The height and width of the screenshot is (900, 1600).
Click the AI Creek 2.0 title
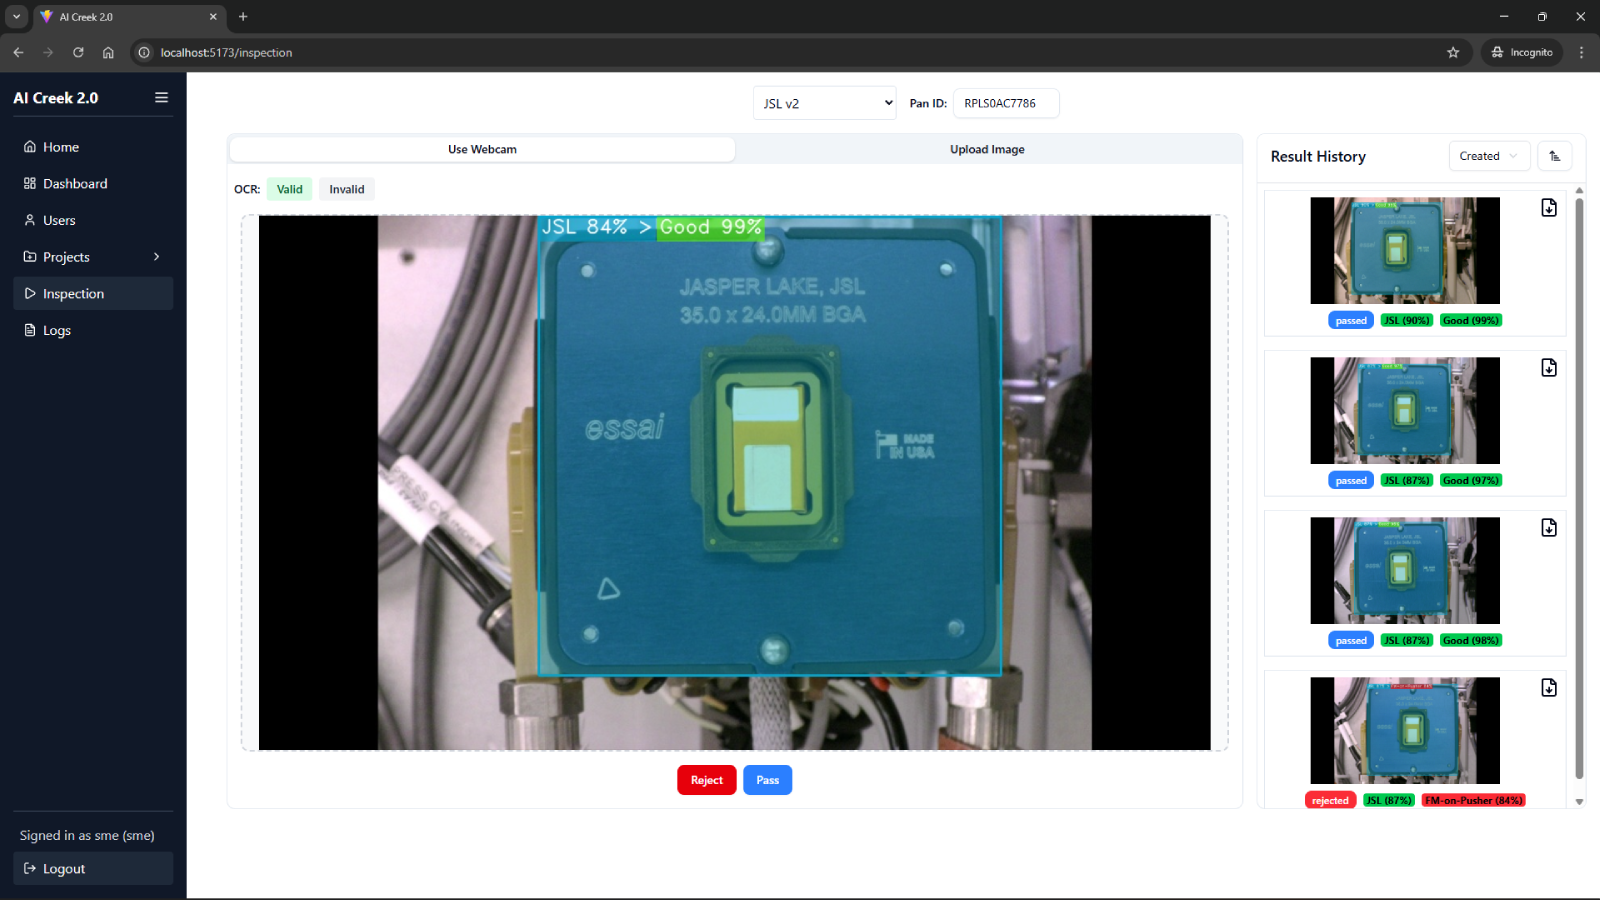coord(56,98)
